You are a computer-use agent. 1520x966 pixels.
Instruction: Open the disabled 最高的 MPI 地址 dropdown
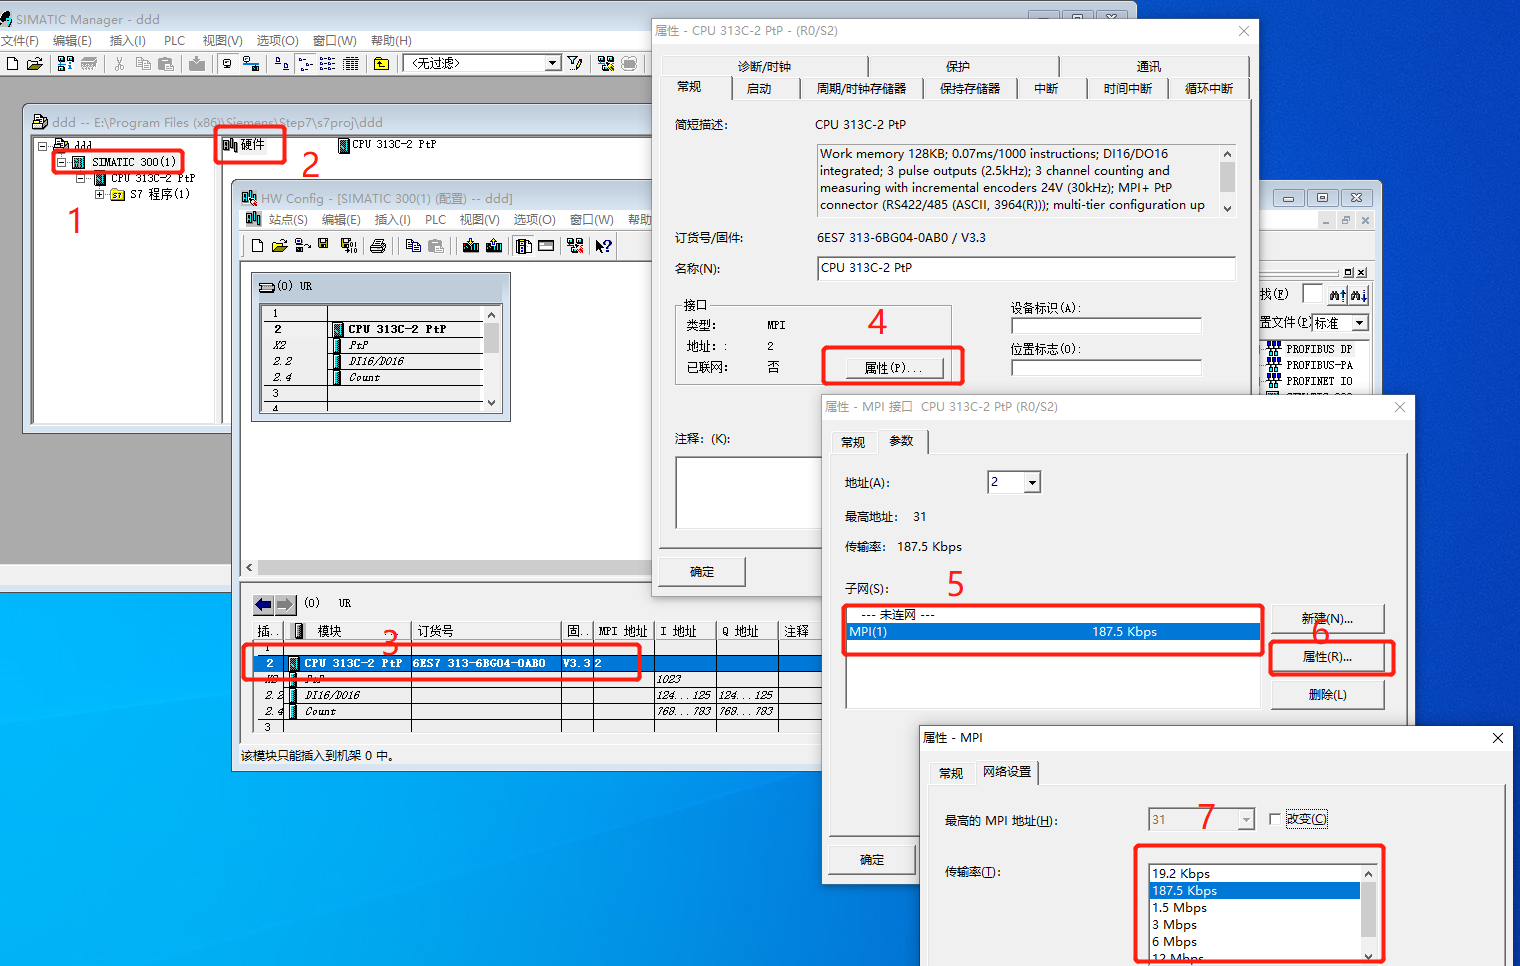pos(1246,820)
